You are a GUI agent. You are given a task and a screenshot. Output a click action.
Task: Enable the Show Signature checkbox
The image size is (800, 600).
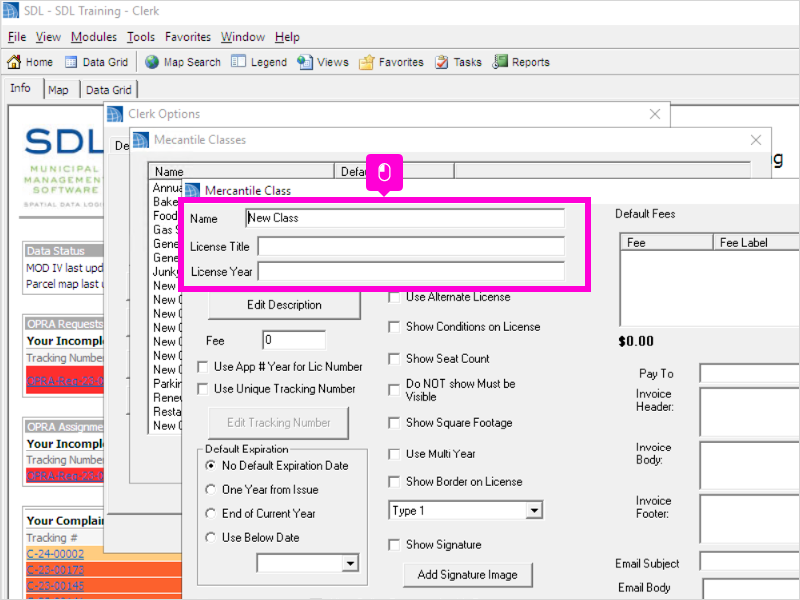(x=394, y=545)
